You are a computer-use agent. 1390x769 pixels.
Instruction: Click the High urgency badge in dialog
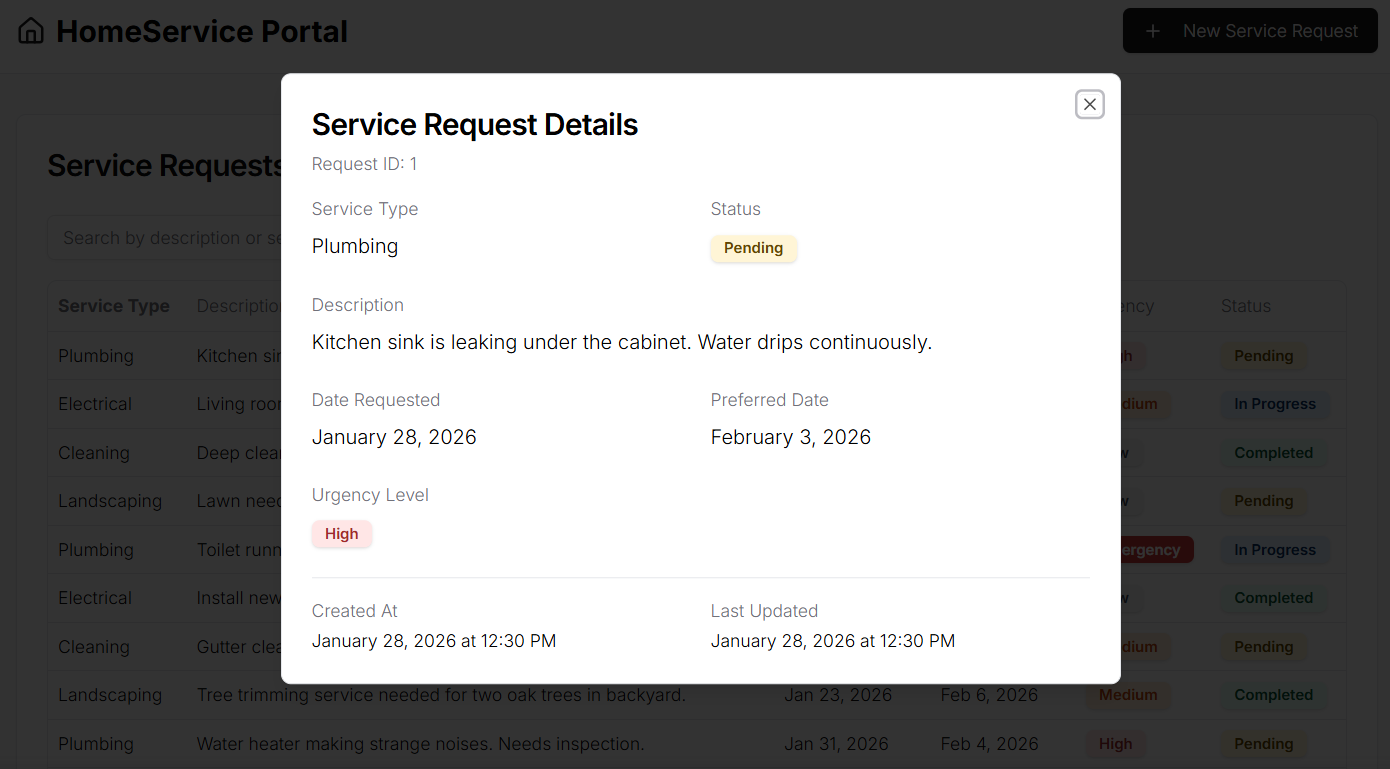tap(341, 534)
